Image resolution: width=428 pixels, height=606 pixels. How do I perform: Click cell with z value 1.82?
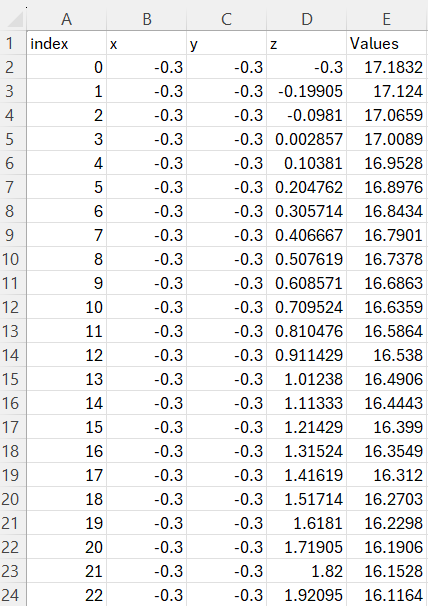tap(307, 570)
